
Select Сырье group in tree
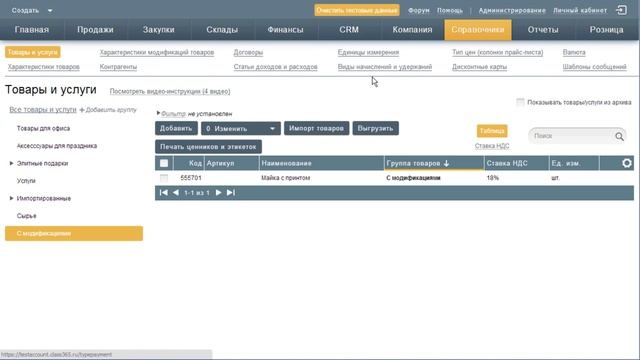click(27, 216)
